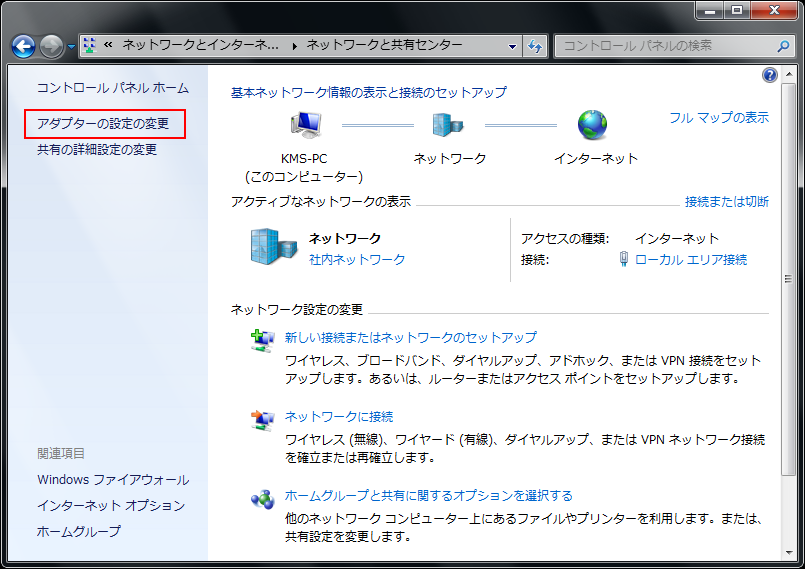
Task: Open 社内ネットワーク link
Action: (x=357, y=259)
